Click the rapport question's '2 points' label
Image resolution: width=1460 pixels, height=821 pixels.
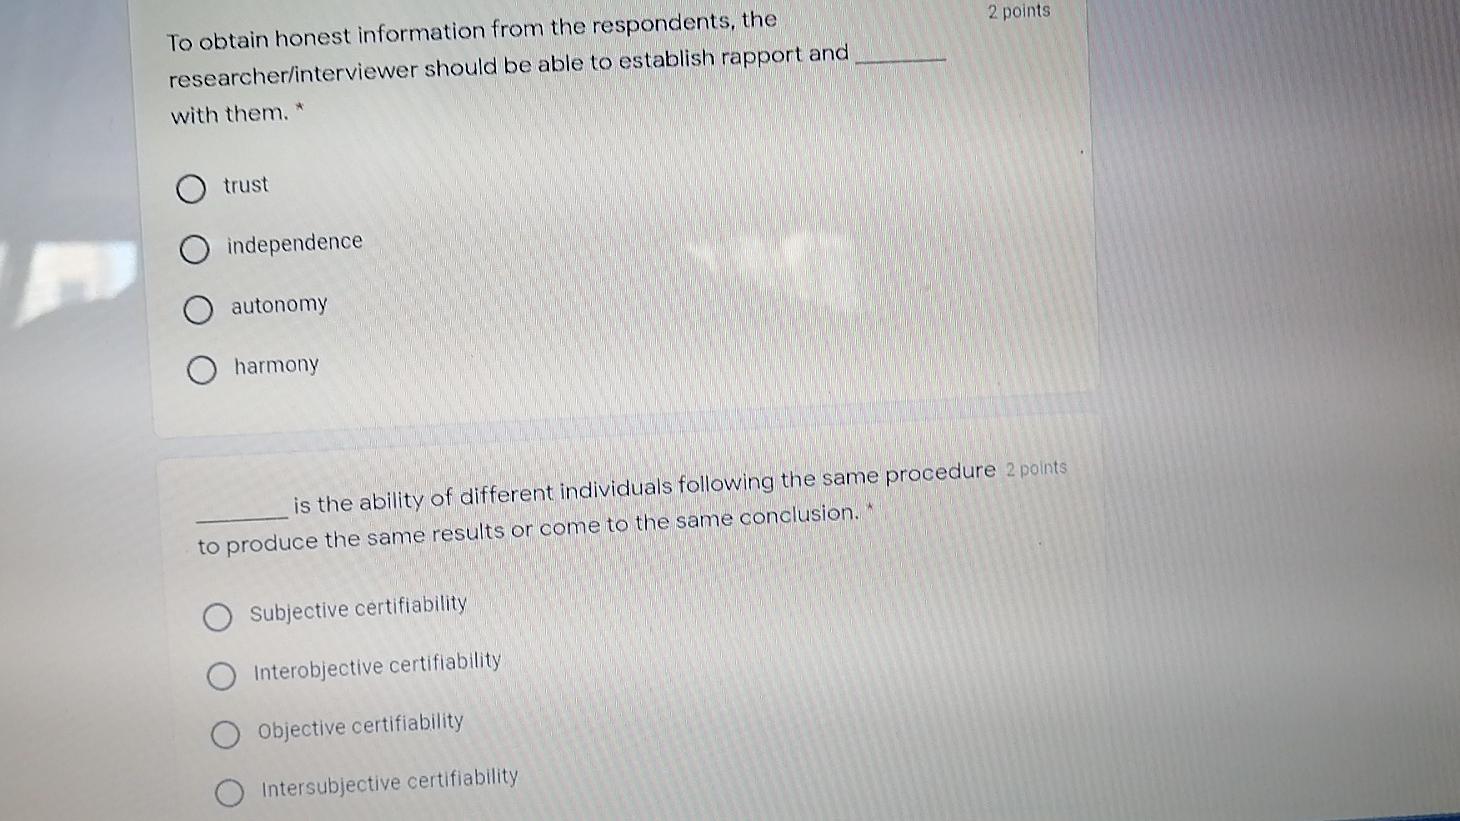point(1019,12)
